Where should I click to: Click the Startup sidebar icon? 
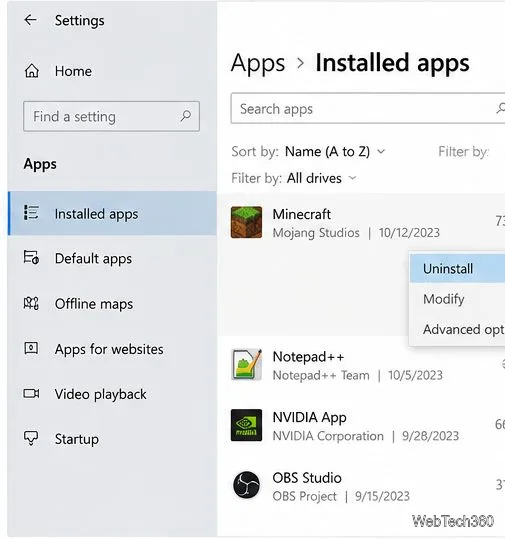(x=31, y=438)
